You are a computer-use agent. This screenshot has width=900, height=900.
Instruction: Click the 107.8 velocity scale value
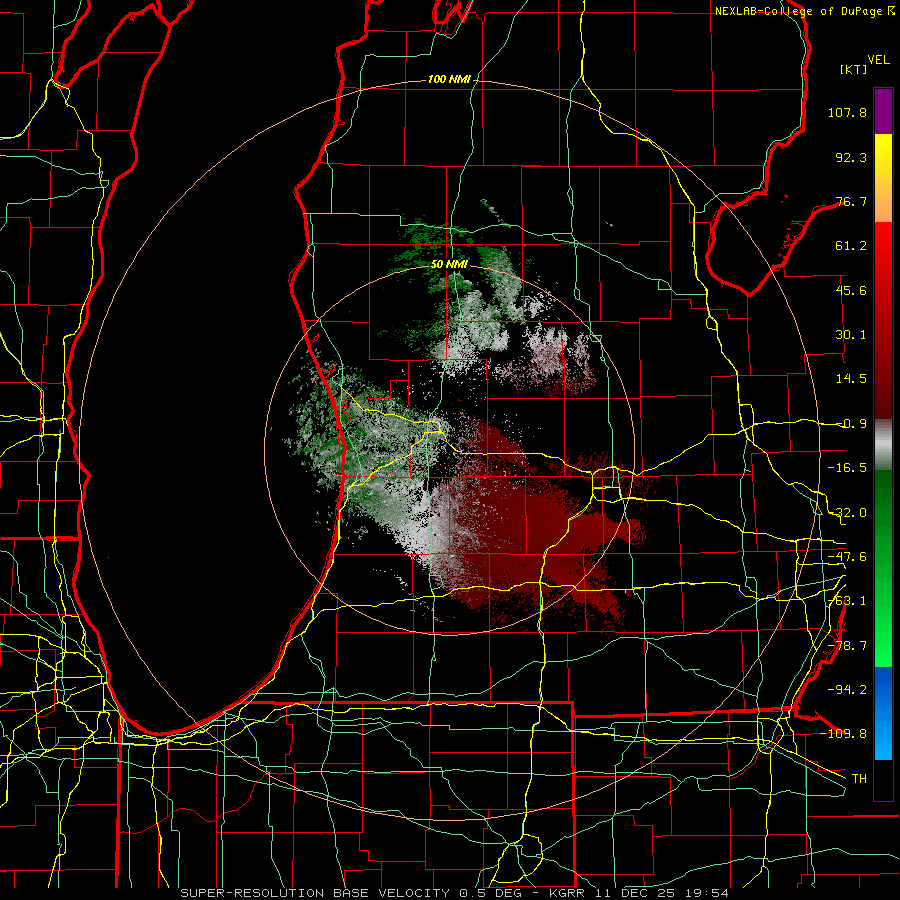(847, 112)
